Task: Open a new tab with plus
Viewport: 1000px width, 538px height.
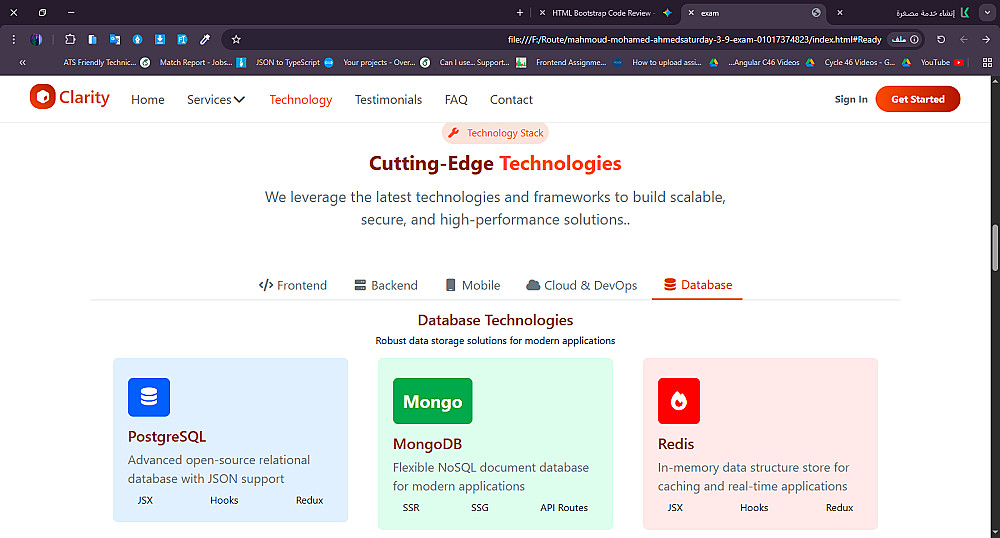Action: (x=520, y=13)
